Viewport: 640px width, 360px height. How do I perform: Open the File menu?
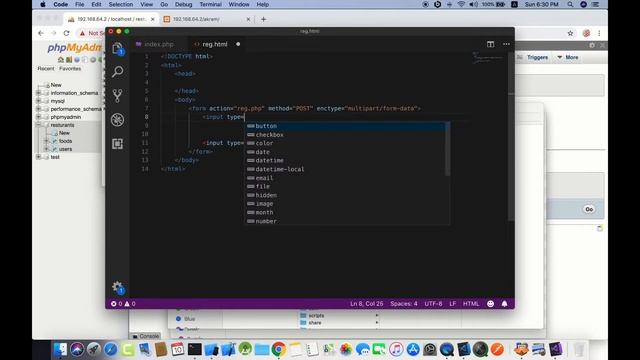pos(80,4)
